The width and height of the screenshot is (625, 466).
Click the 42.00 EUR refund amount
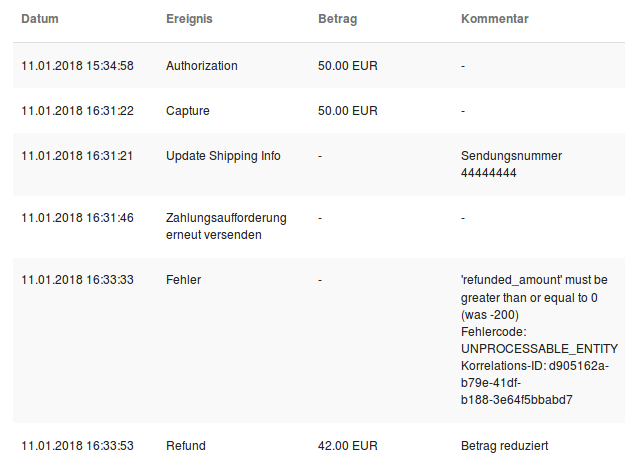tap(348, 446)
